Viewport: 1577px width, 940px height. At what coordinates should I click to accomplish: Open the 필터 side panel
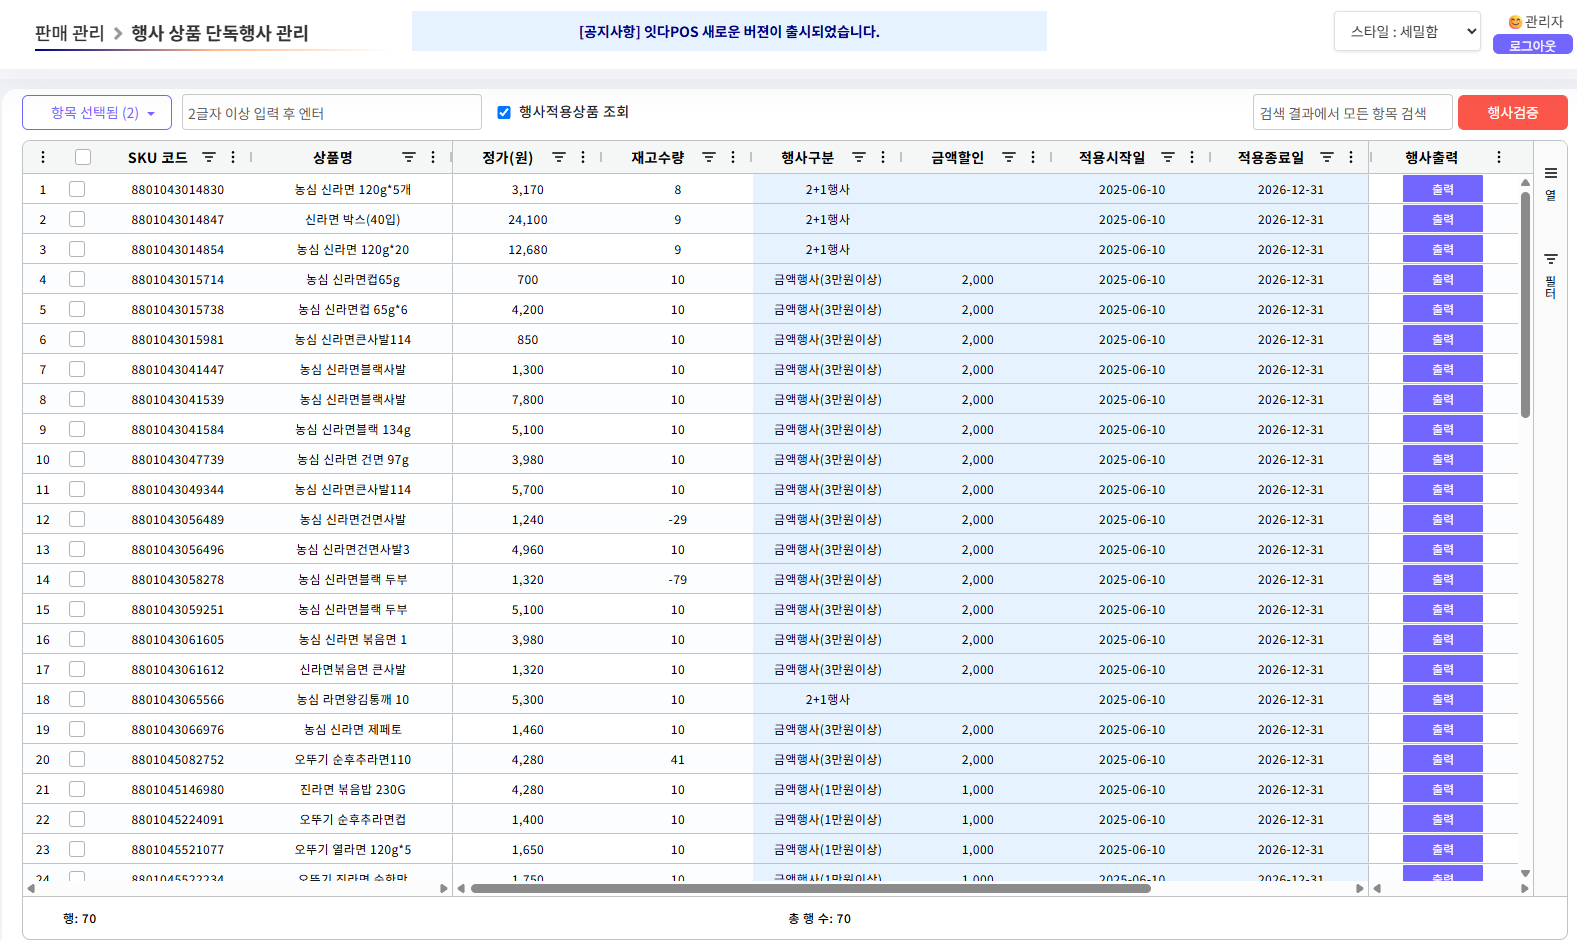[1550, 275]
